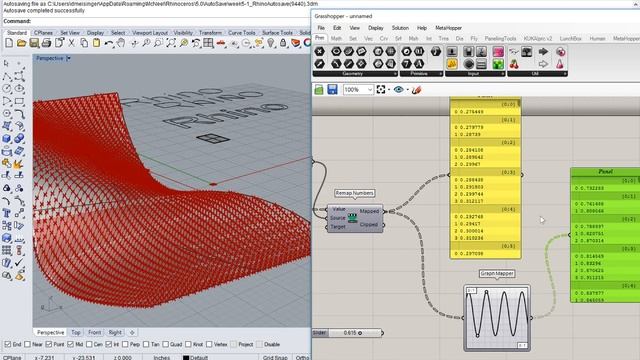Screen dimensions: 640x360
Task: Switch to the Curve Tools toolbar tab
Action: pos(242,33)
